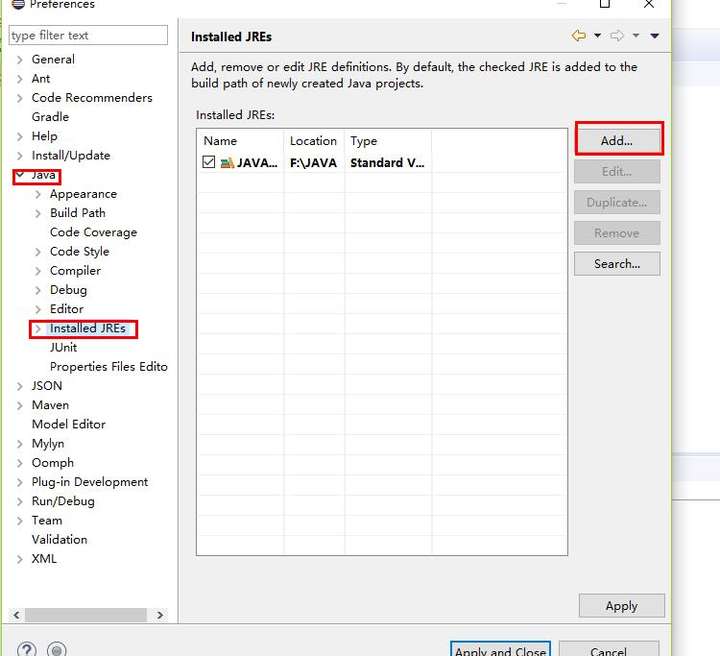Expand the Installed JREs subnode
This screenshot has height=656, width=720.
point(38,329)
